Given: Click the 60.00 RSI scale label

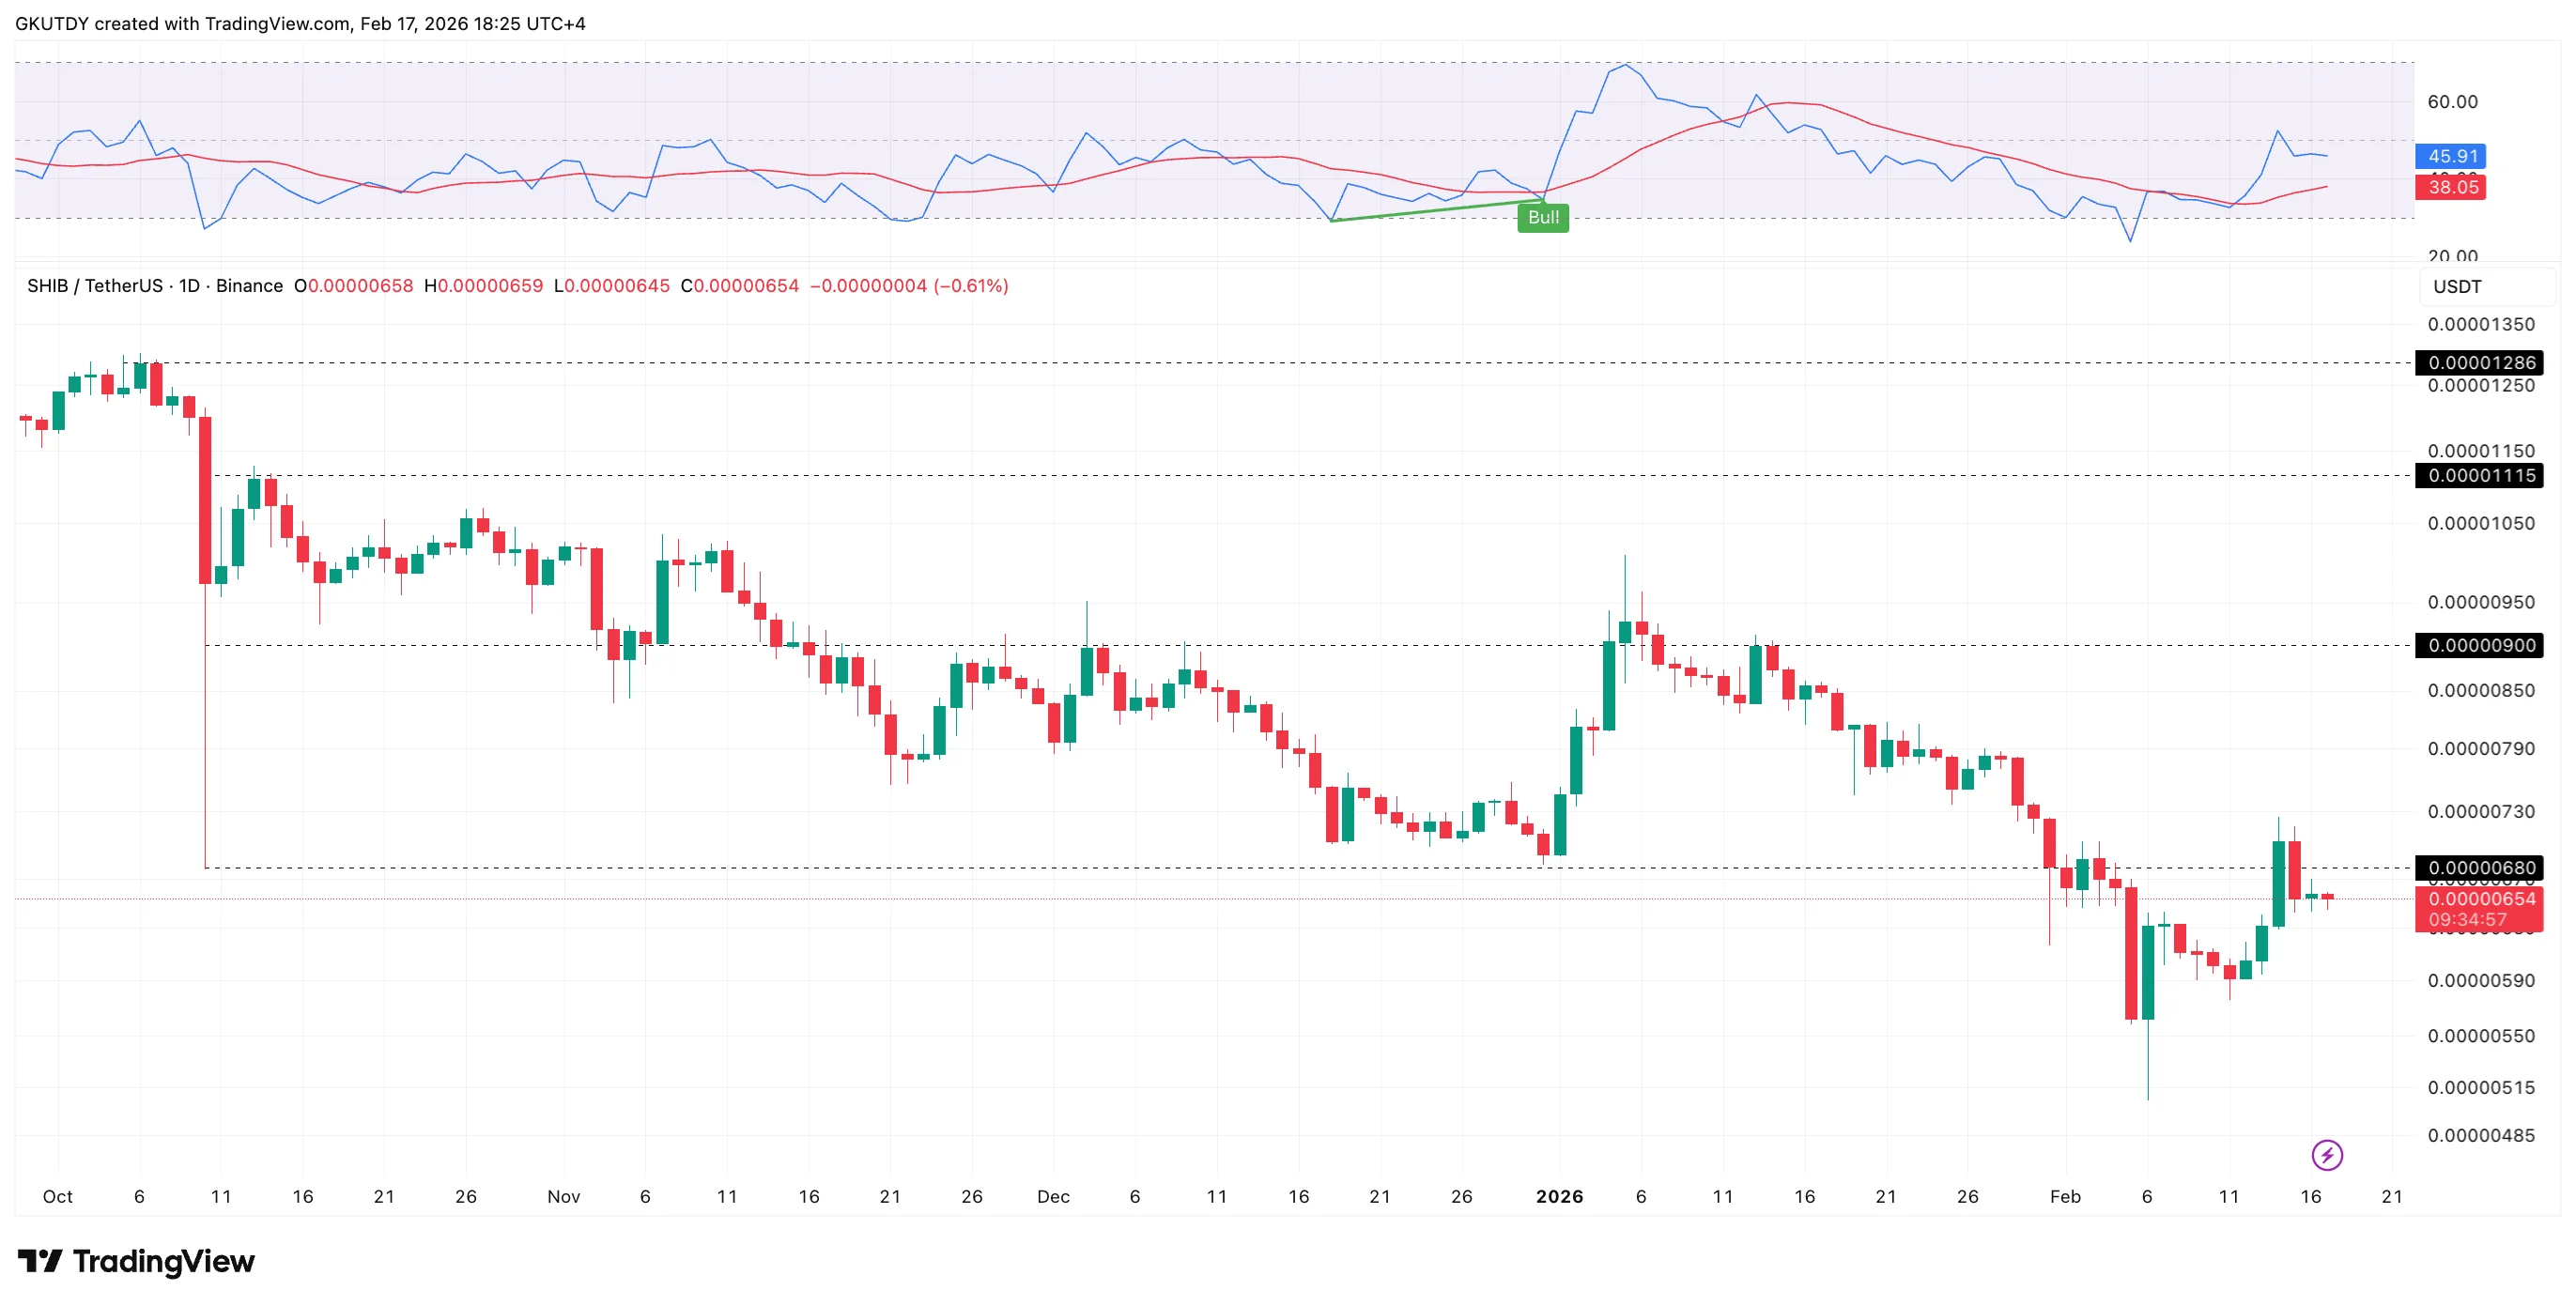Looking at the screenshot, I should [2452, 101].
